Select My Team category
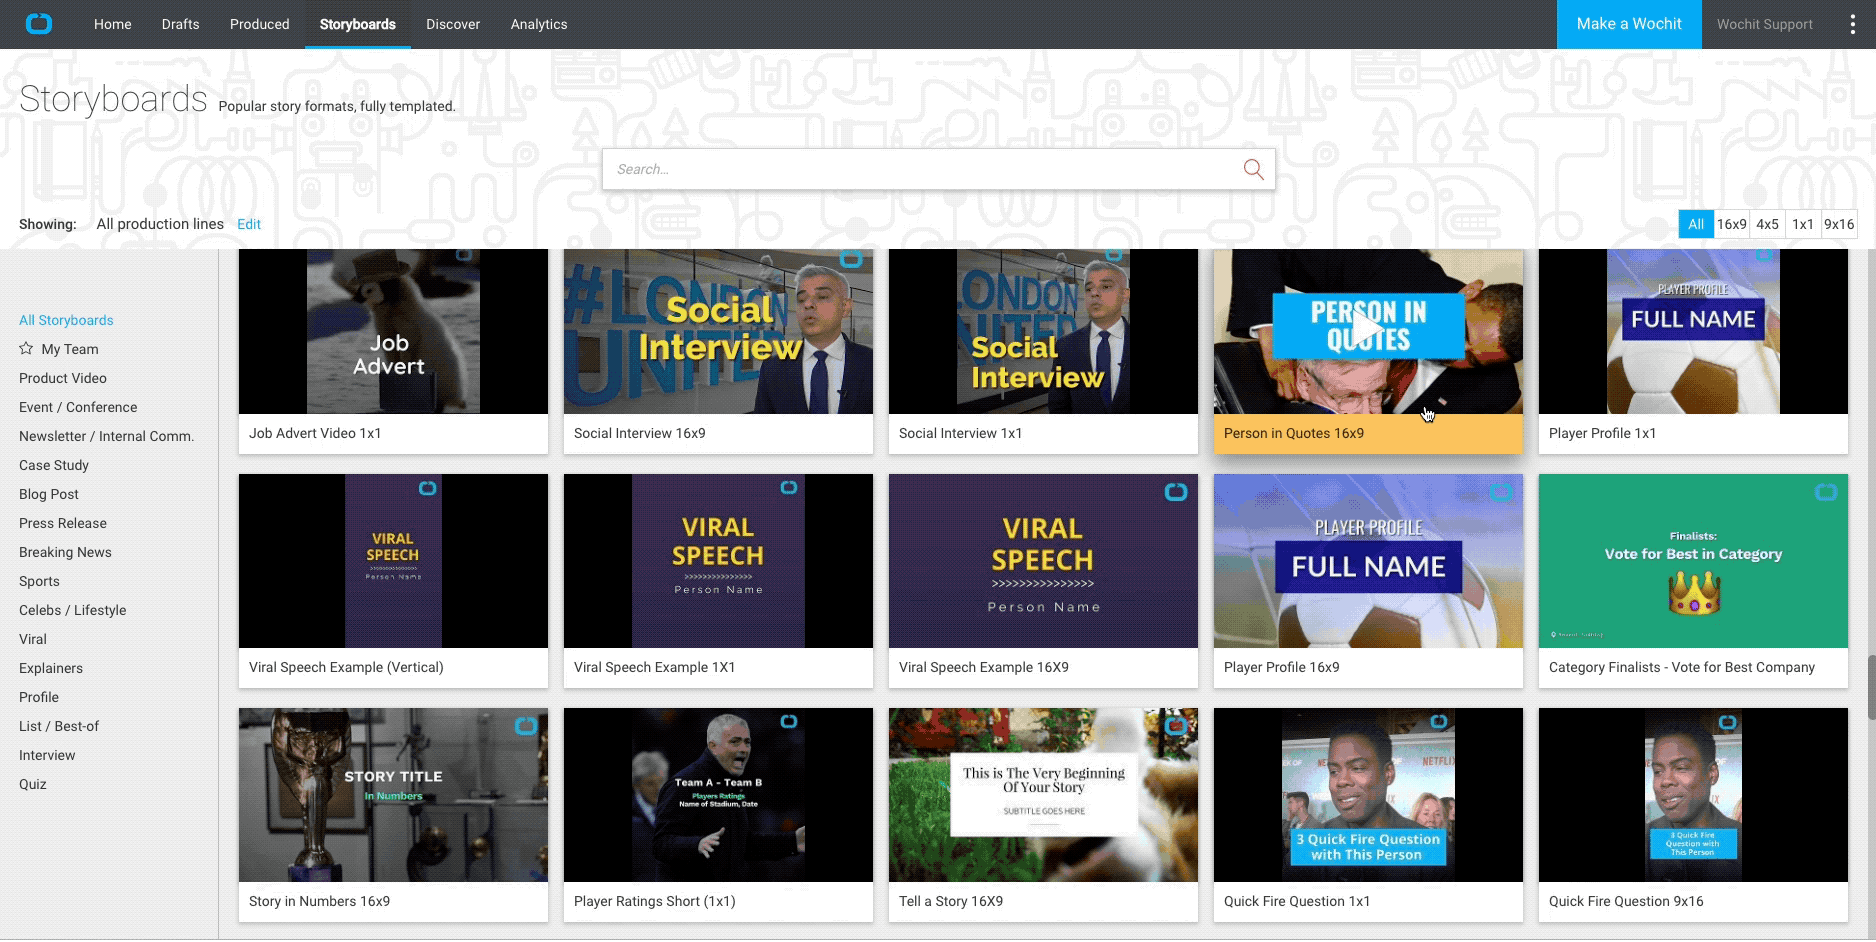 pos(70,349)
